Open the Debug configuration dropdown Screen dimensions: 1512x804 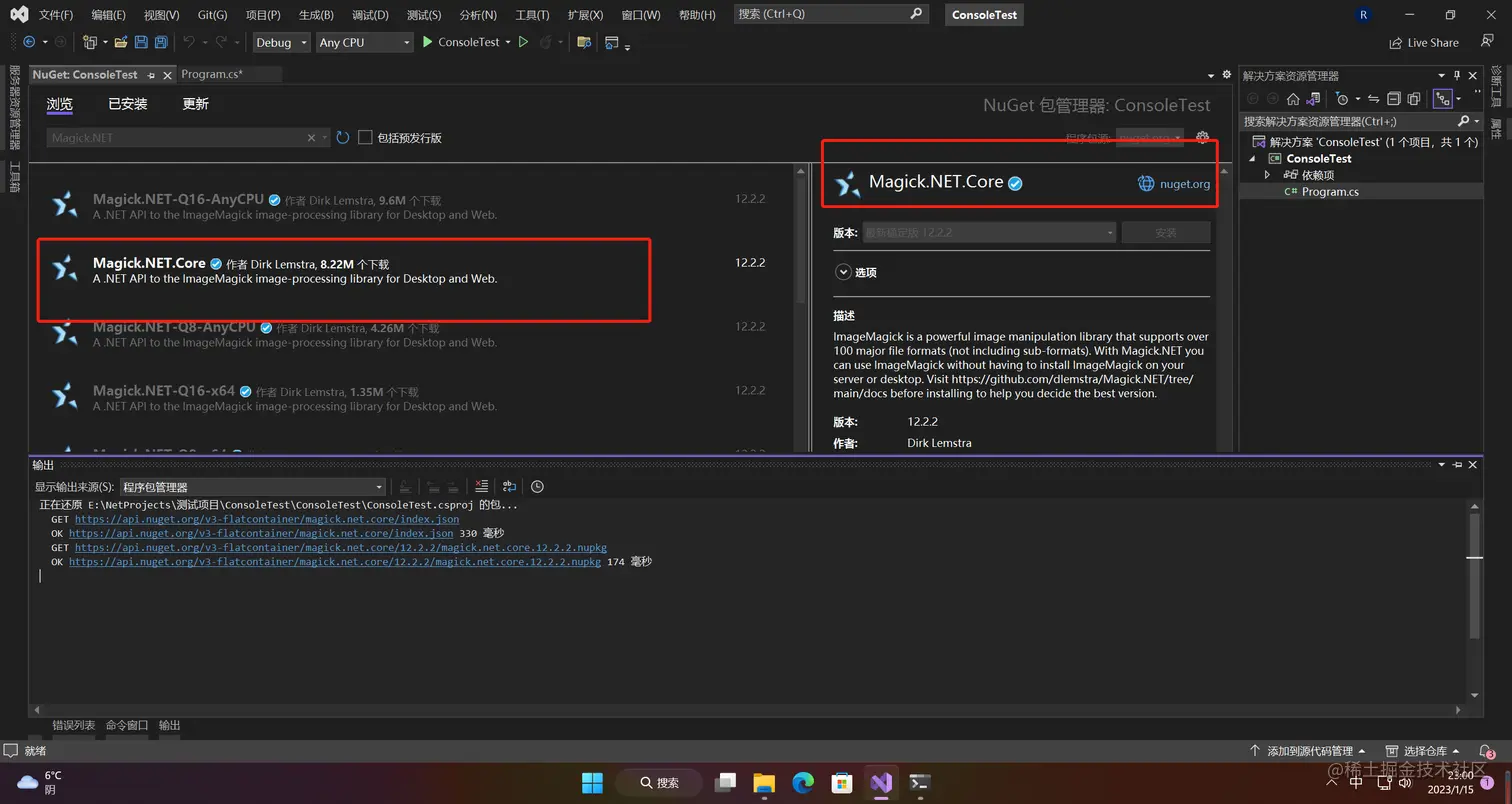tap(281, 42)
